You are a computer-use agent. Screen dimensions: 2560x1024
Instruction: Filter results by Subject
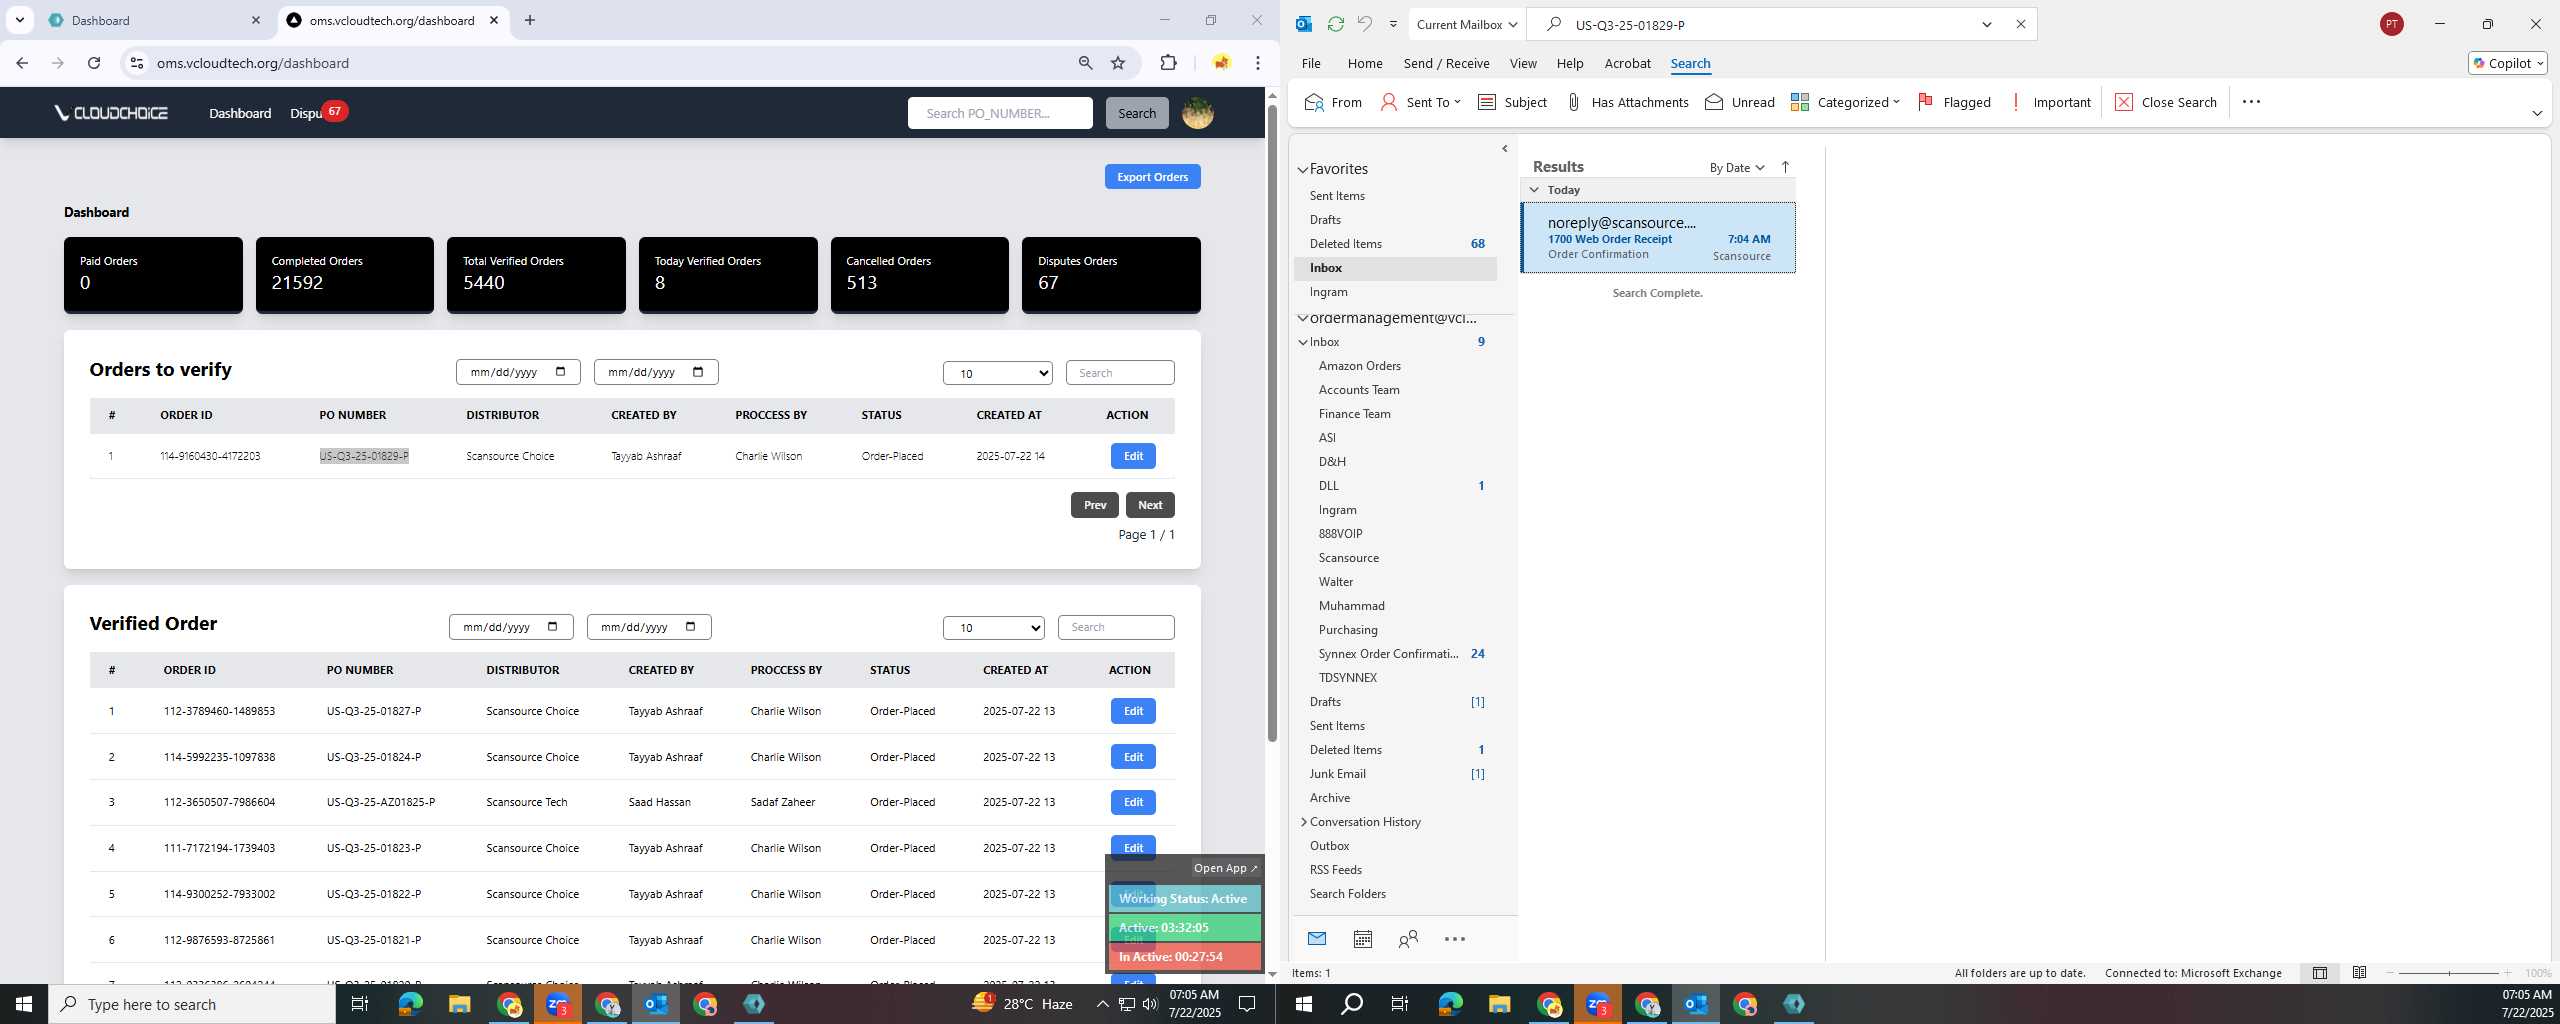tap(1512, 102)
